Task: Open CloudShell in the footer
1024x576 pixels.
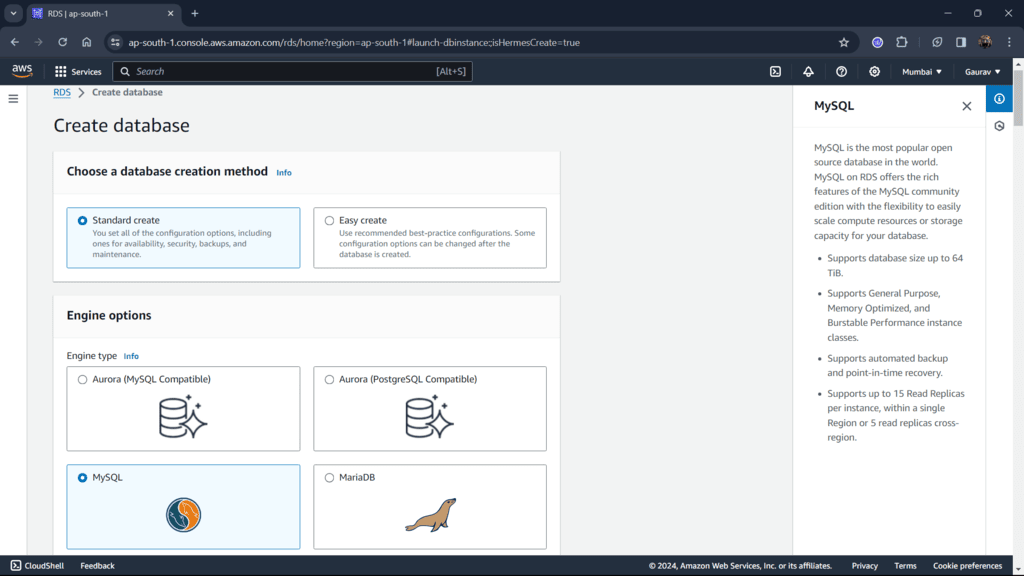Action: (37, 566)
